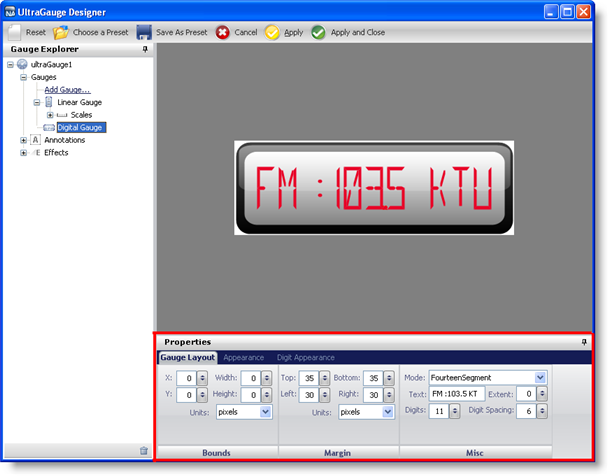Click the Add Gauge... link
The width and height of the screenshot is (609, 476).
(x=68, y=90)
